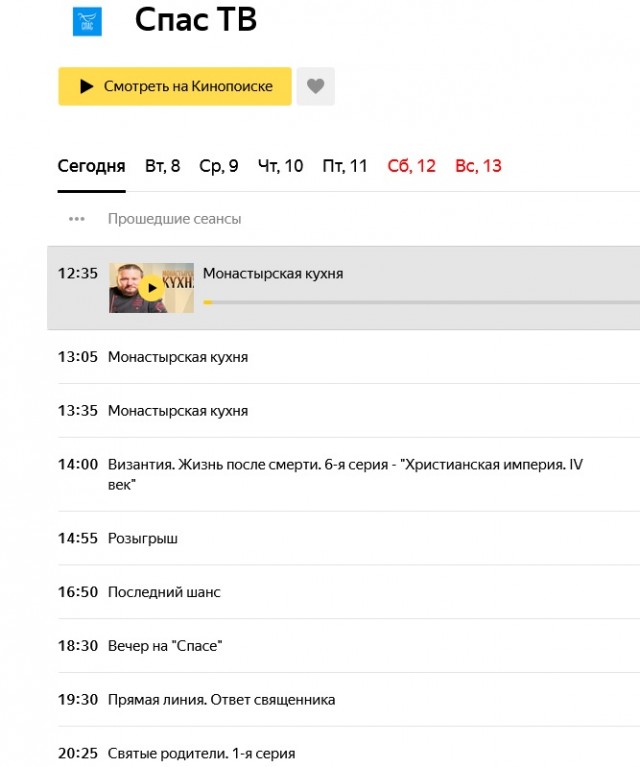Image resolution: width=640 pixels, height=767 pixels.
Task: Click the three dots next to Прошедшие сеансы
Action: [77, 219]
